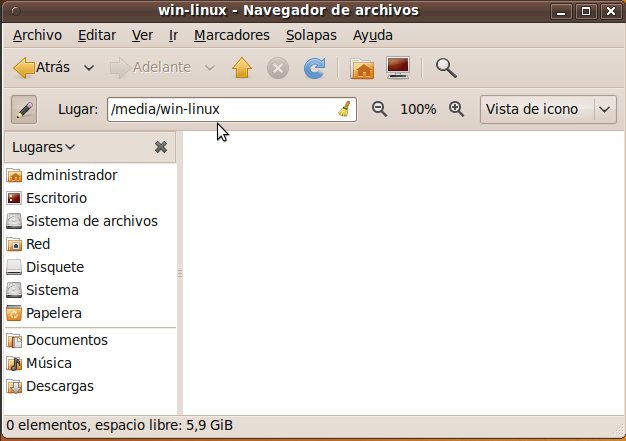The image size is (626, 441).
Task: Click the search magnifier icon
Action: [x=446, y=68]
